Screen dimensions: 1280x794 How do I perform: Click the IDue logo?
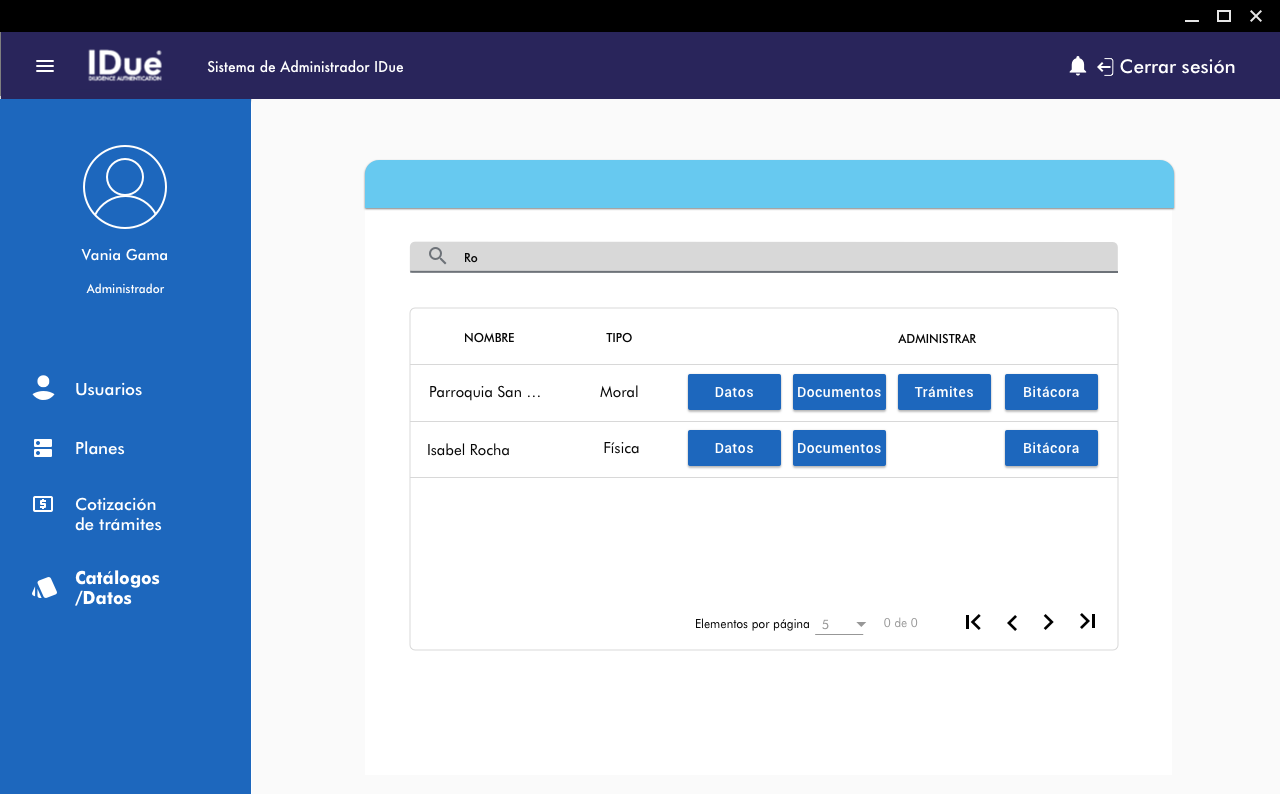pos(124,66)
